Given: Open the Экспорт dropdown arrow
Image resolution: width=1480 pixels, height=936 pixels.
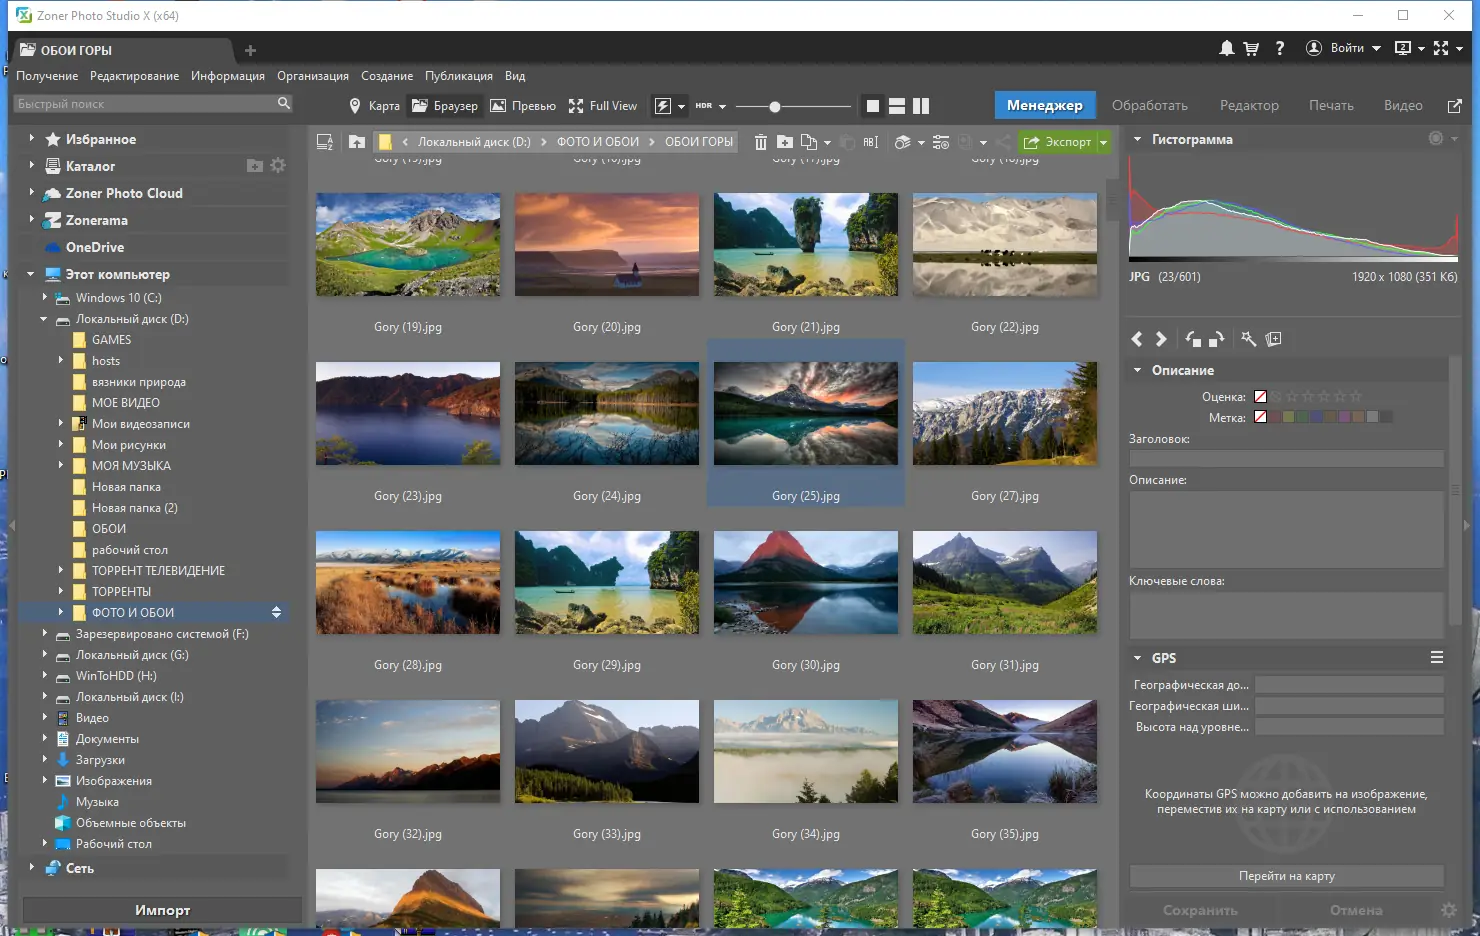Looking at the screenshot, I should tap(1102, 142).
